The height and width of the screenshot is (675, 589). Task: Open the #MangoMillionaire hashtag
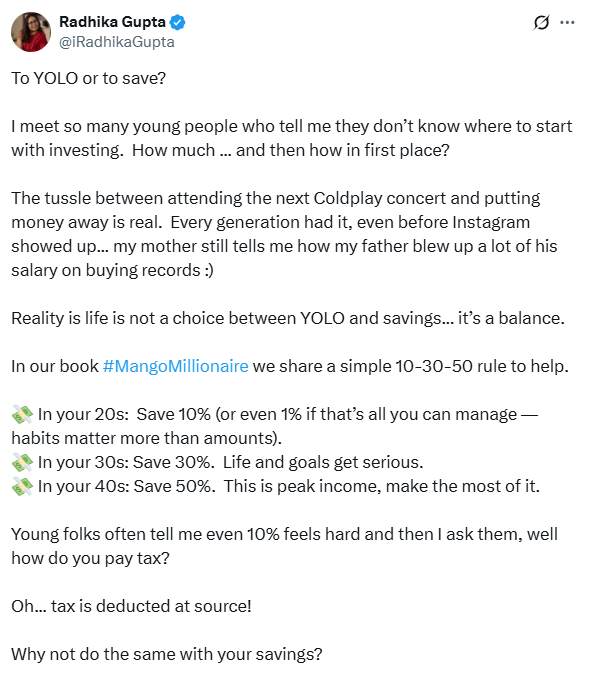(x=176, y=366)
